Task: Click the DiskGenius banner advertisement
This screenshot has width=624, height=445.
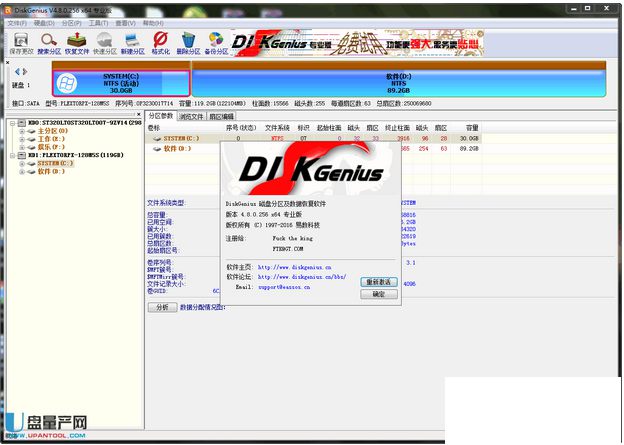Action: pyautogui.click(x=357, y=43)
